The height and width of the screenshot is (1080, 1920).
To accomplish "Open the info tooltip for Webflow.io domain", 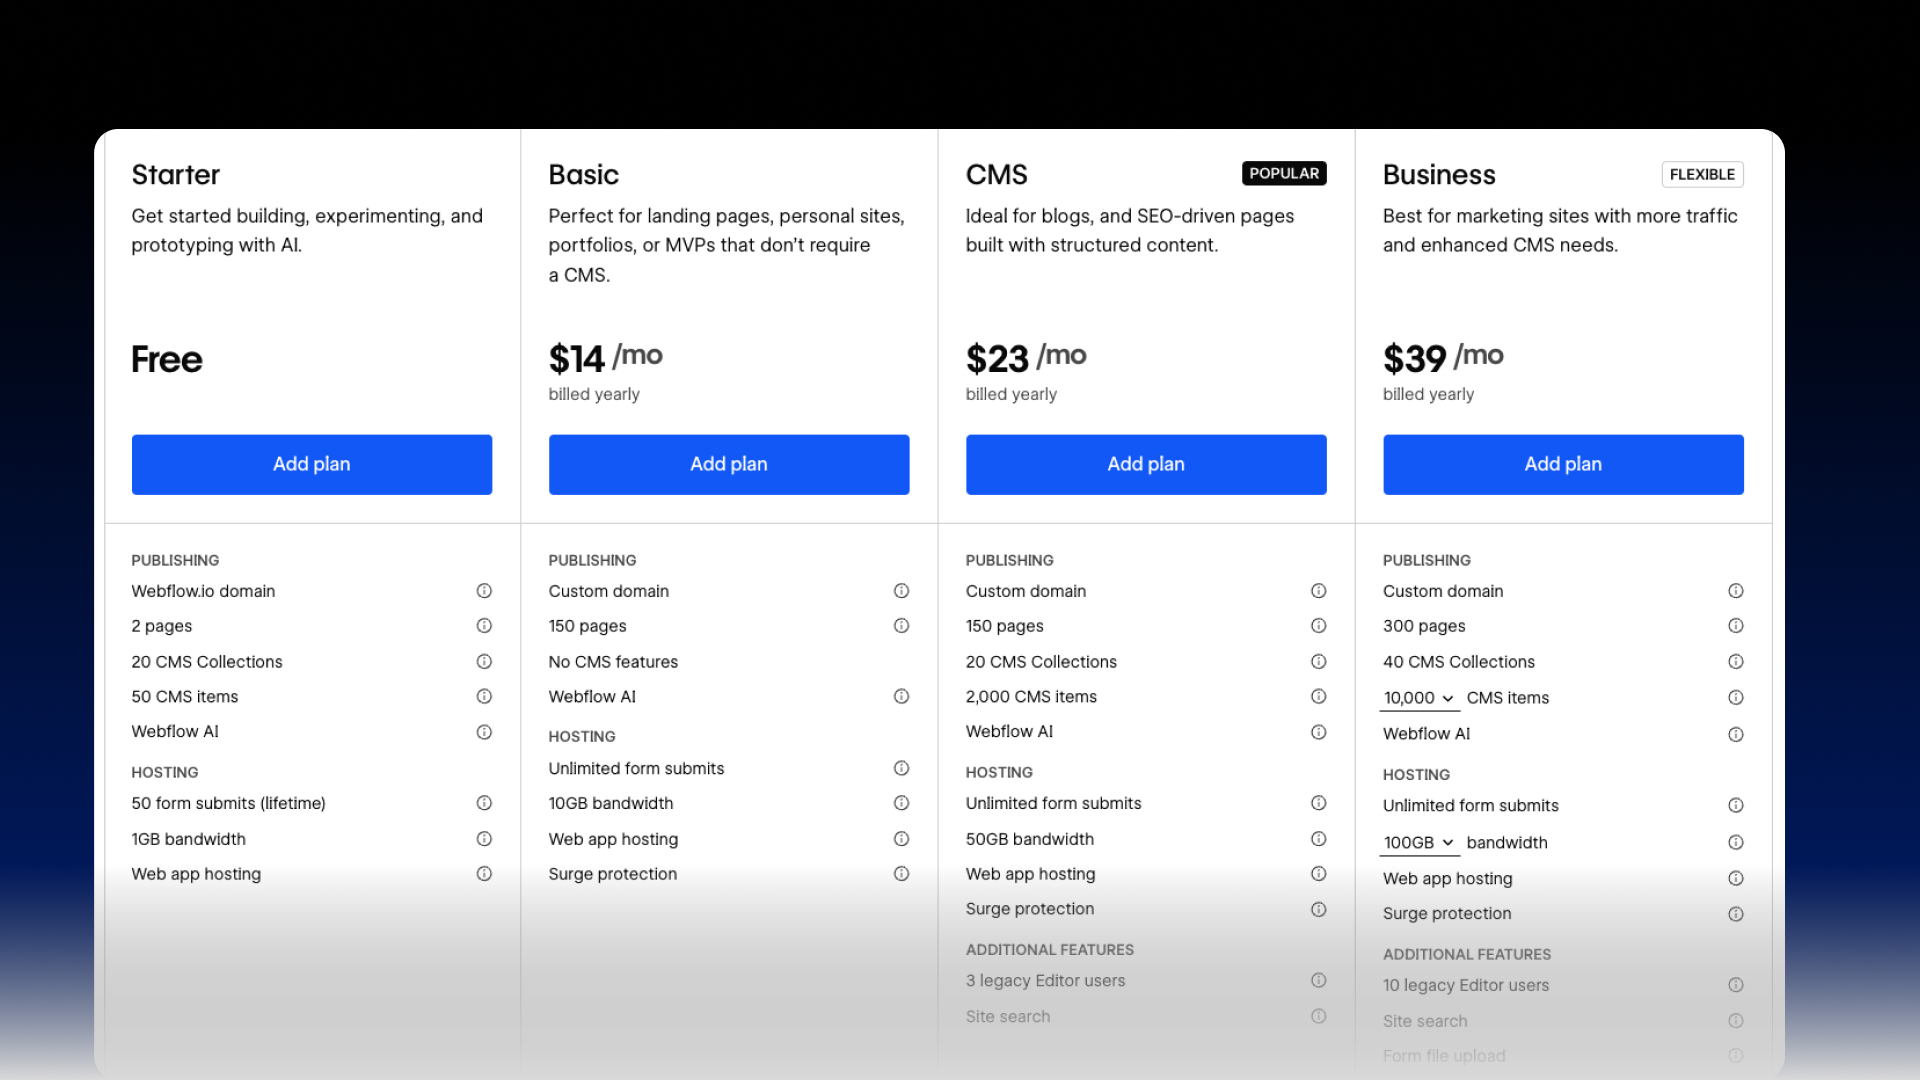I will coord(484,591).
